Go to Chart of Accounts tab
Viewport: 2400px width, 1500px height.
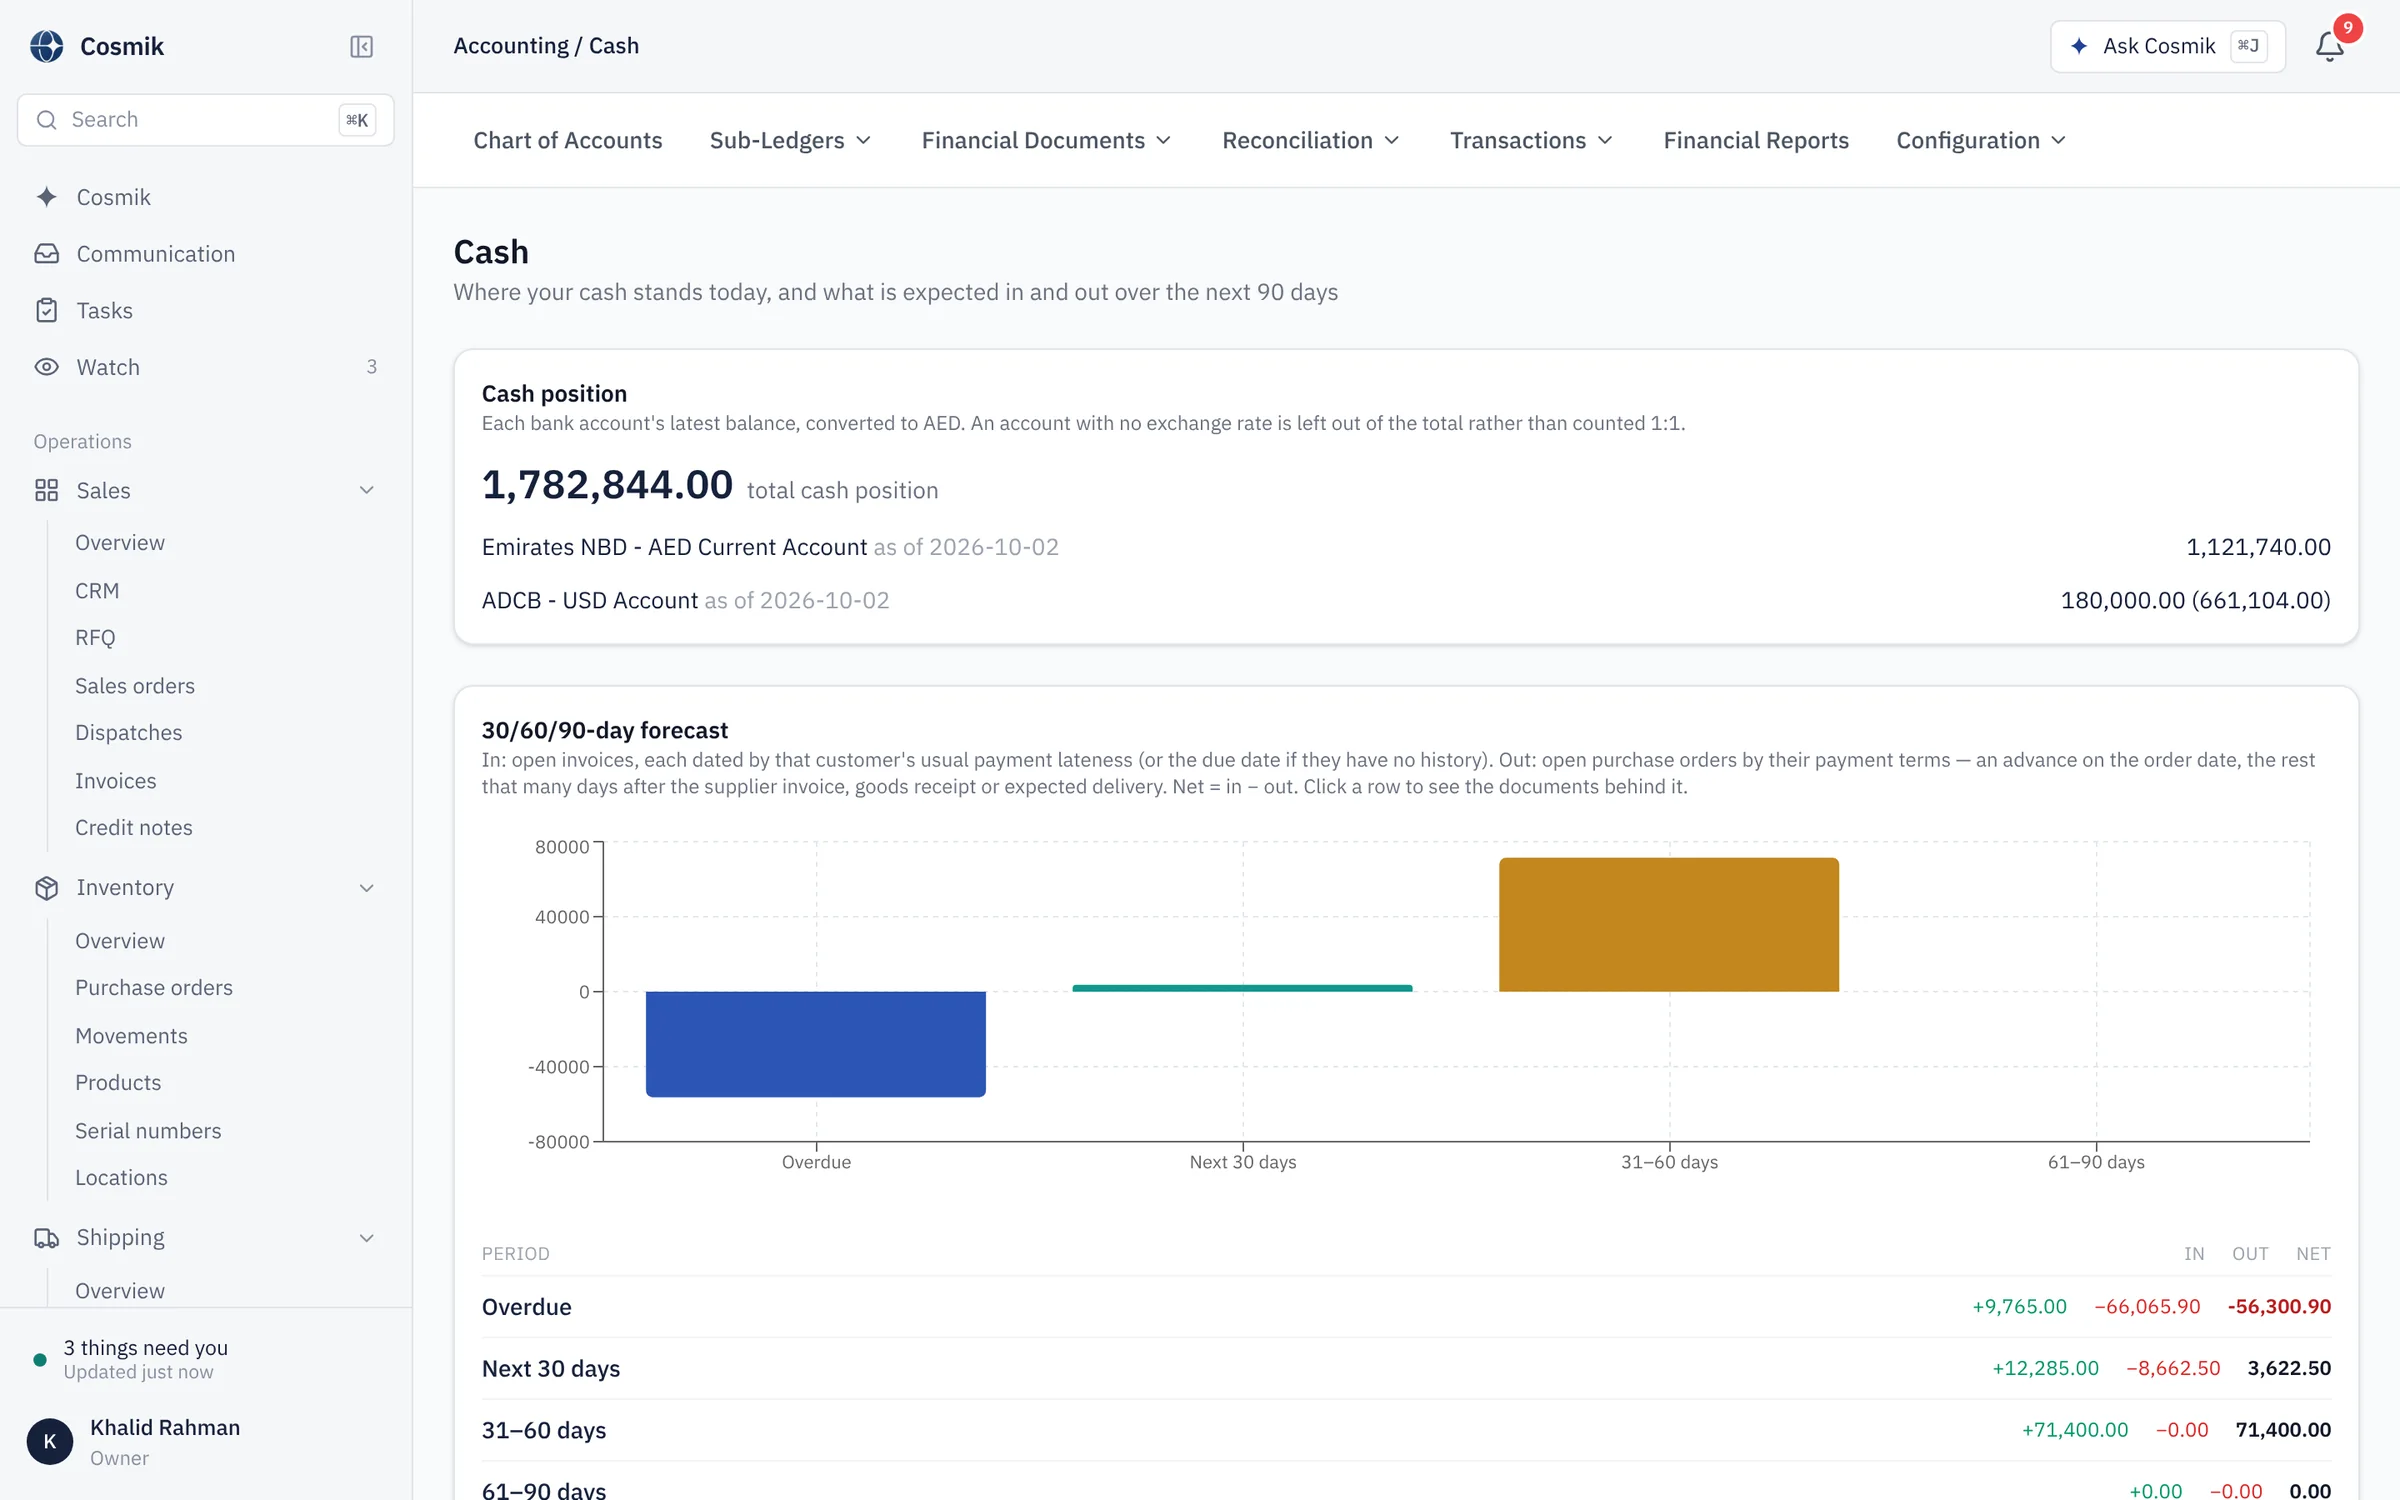click(x=567, y=141)
